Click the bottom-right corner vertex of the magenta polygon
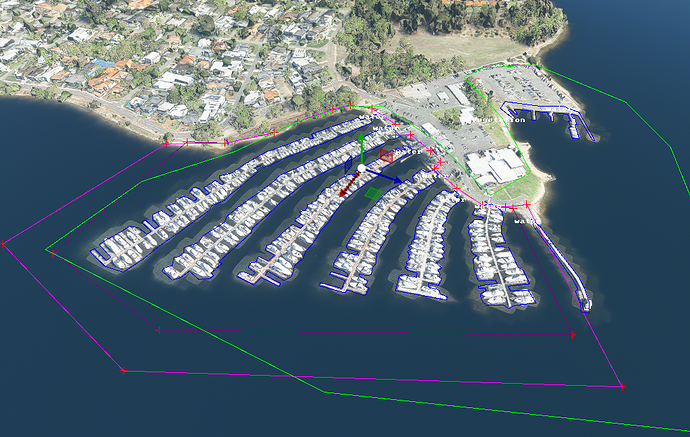Image resolution: width=690 pixels, height=437 pixels. pyautogui.click(x=622, y=387)
